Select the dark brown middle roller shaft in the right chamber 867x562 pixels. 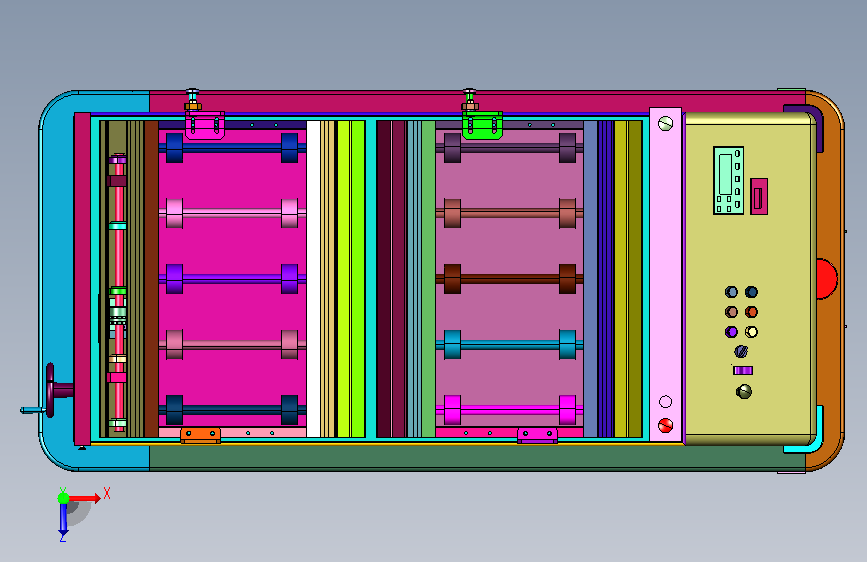pos(509,279)
